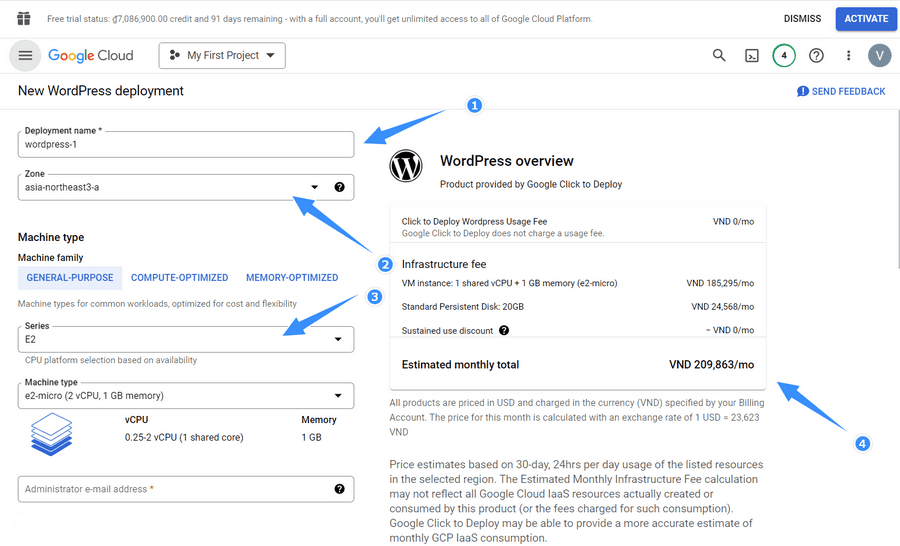
Task: Open the account avatar labeled V
Action: pos(879,56)
